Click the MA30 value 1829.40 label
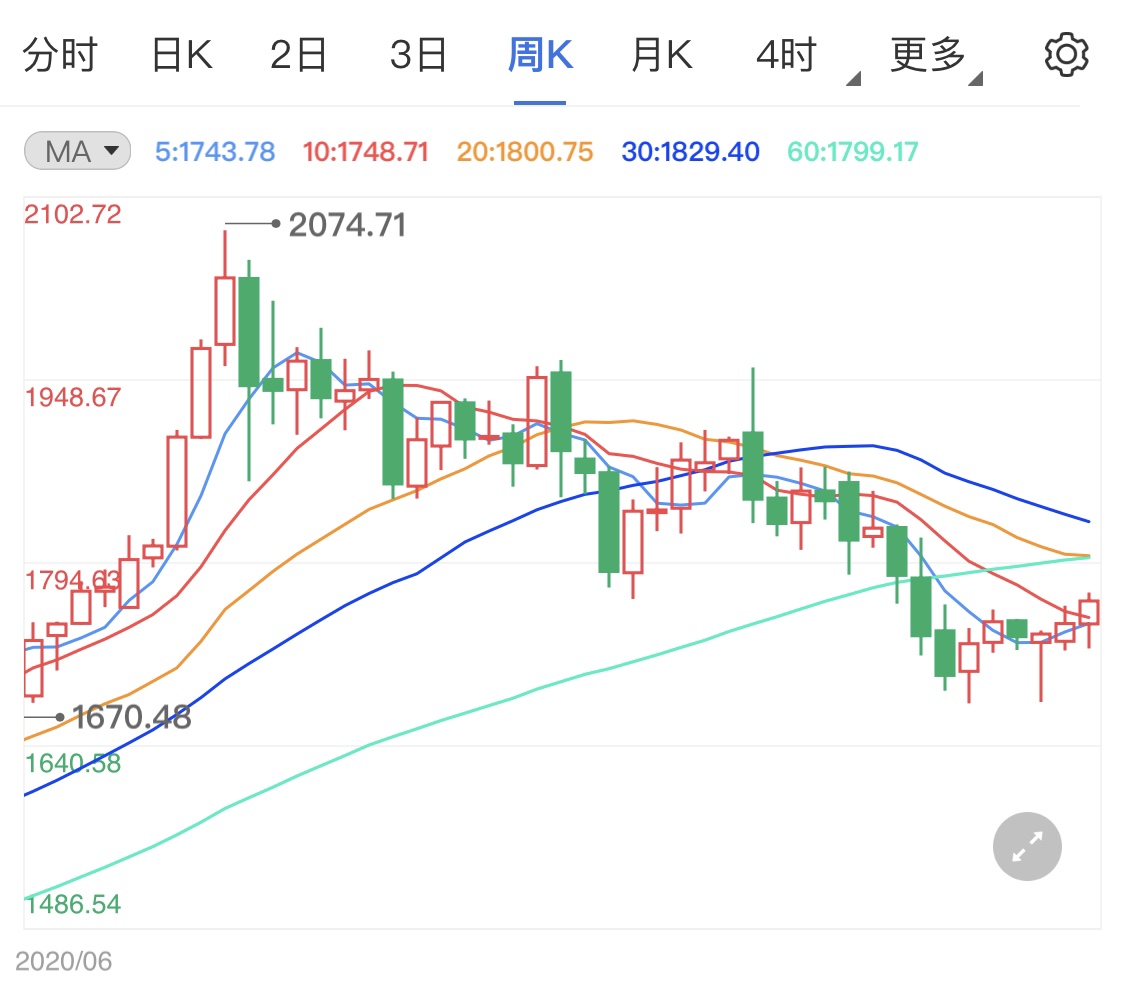This screenshot has width=1125, height=991. [690, 152]
